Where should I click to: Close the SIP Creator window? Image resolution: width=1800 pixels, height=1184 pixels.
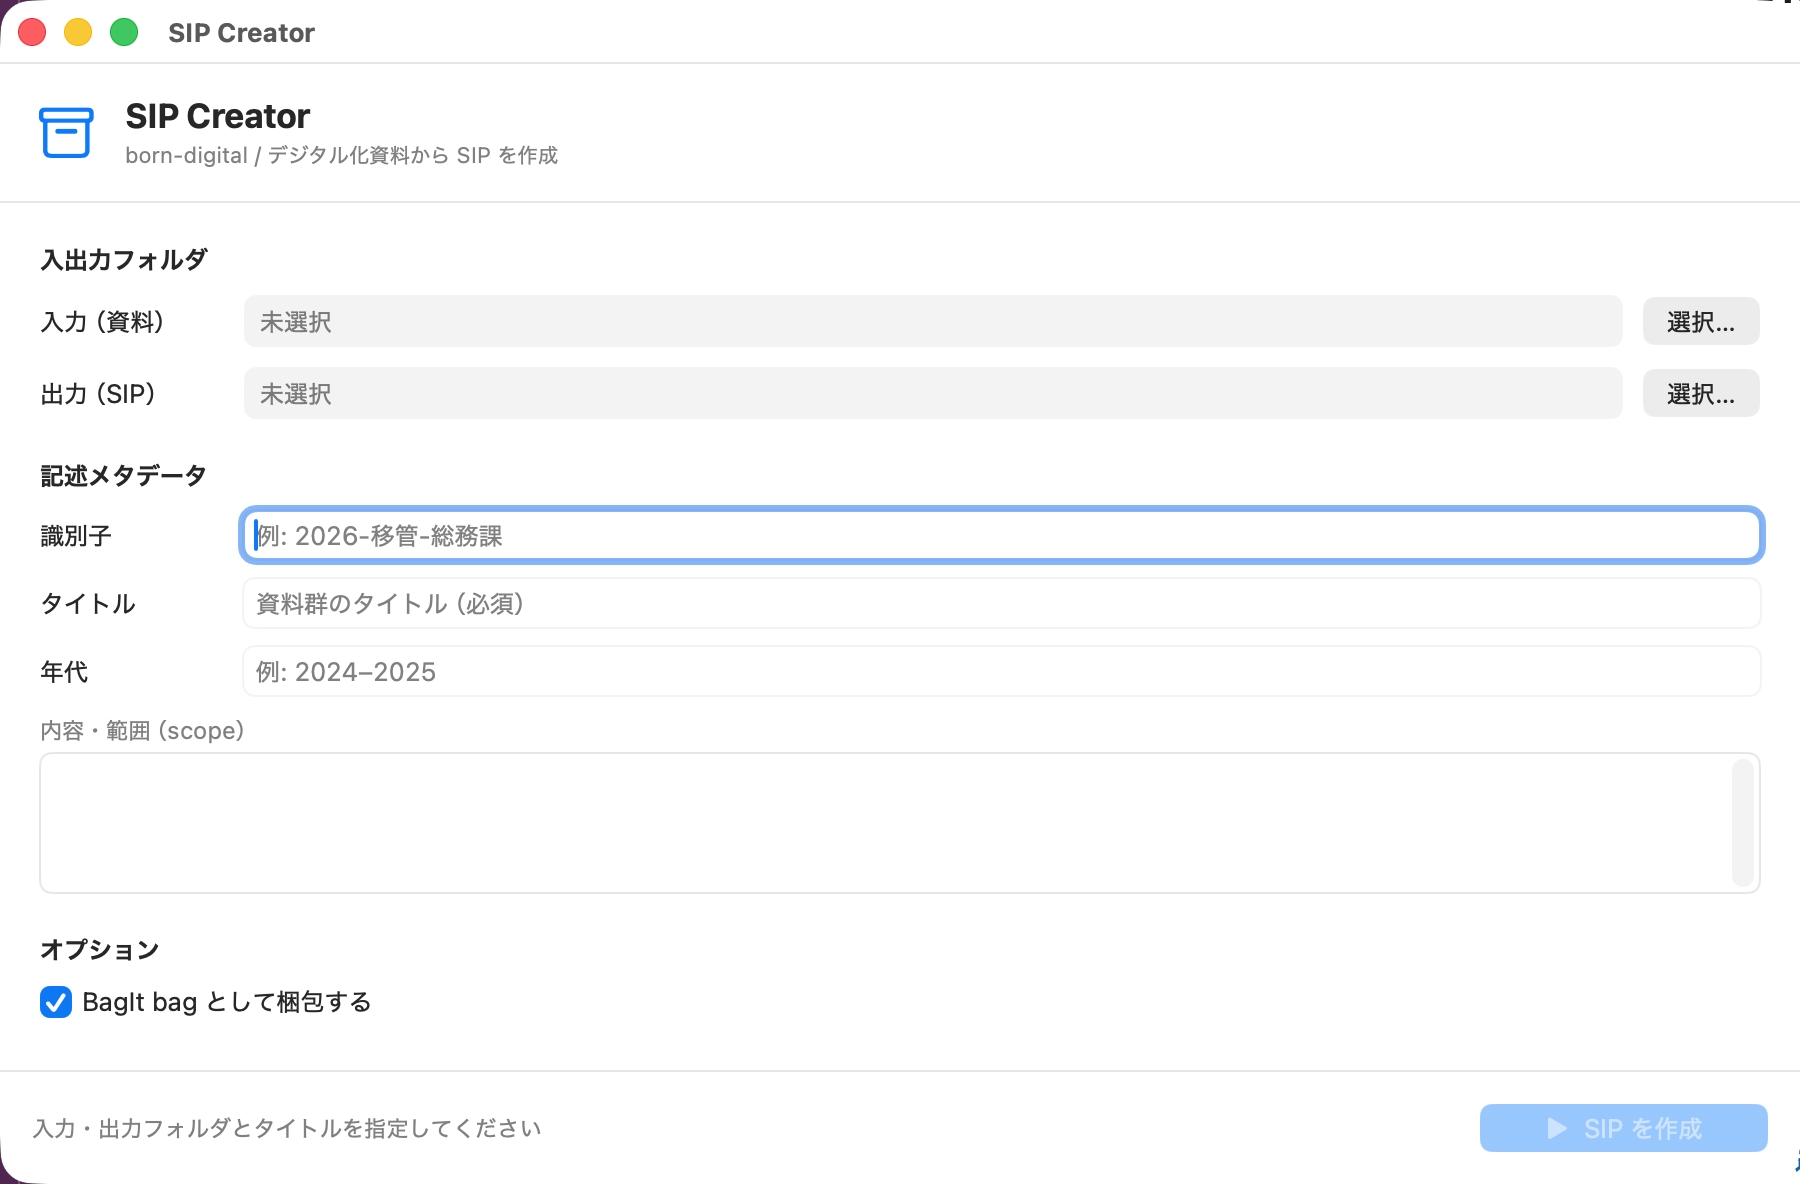point(32,33)
